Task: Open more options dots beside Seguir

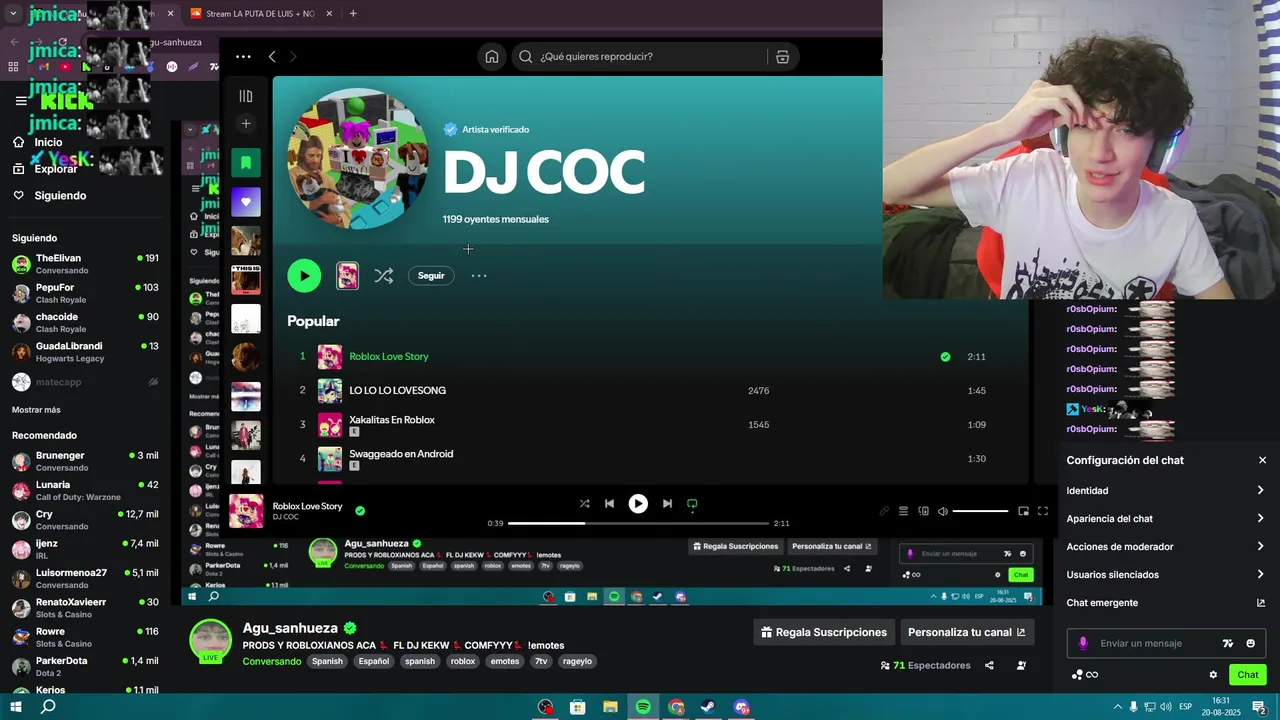Action: pos(479,276)
